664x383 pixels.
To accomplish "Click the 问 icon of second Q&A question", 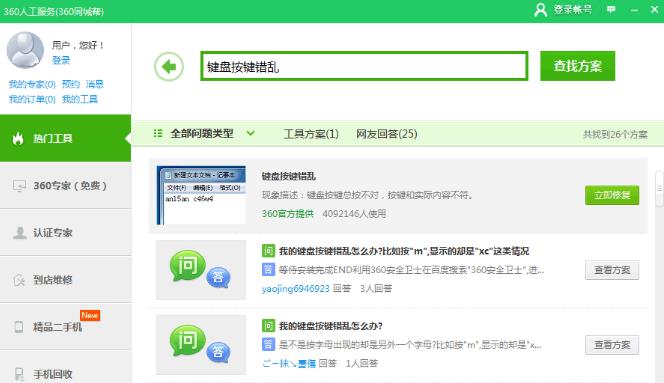I will [x=268, y=325].
